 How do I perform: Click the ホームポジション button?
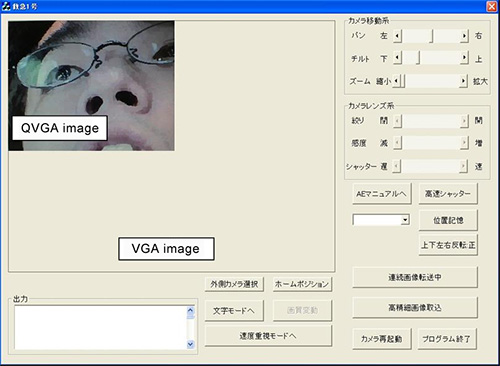(302, 284)
